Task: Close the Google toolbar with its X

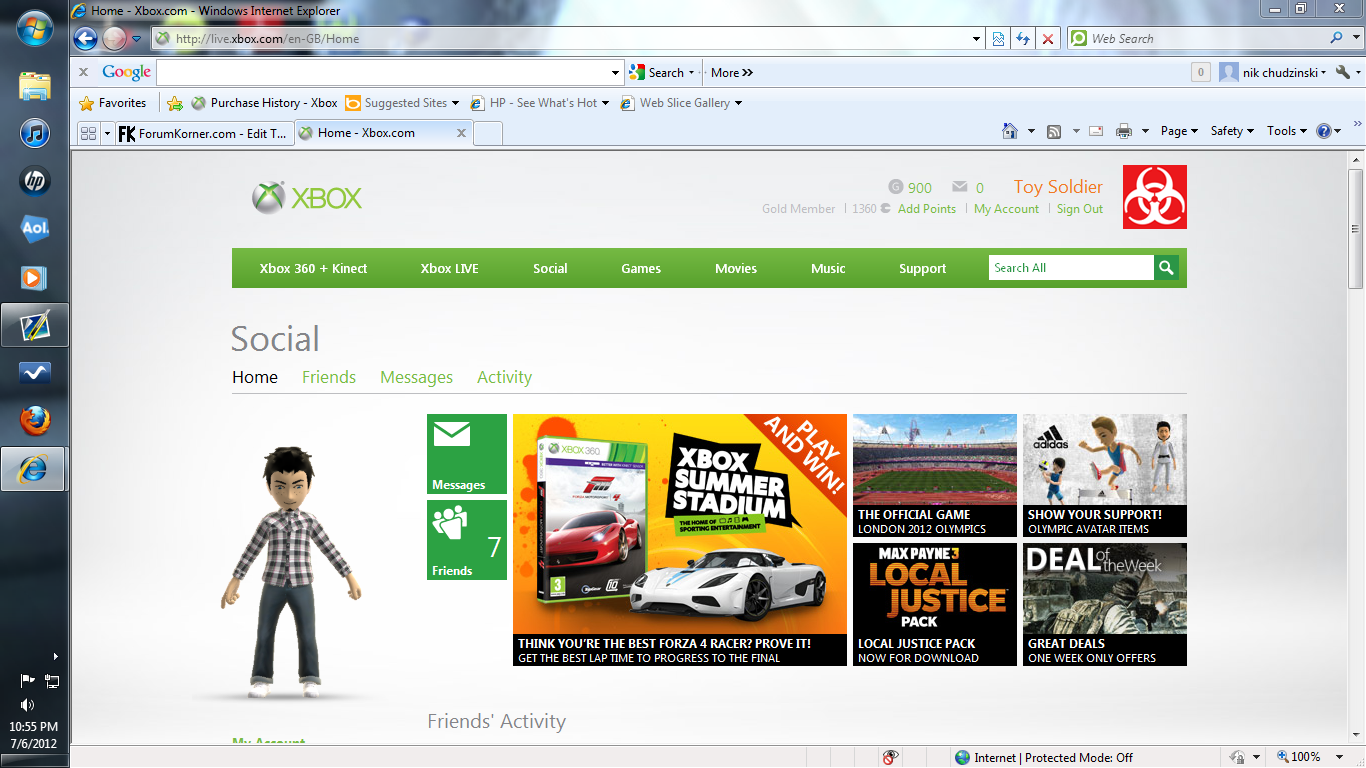Action: pos(84,72)
